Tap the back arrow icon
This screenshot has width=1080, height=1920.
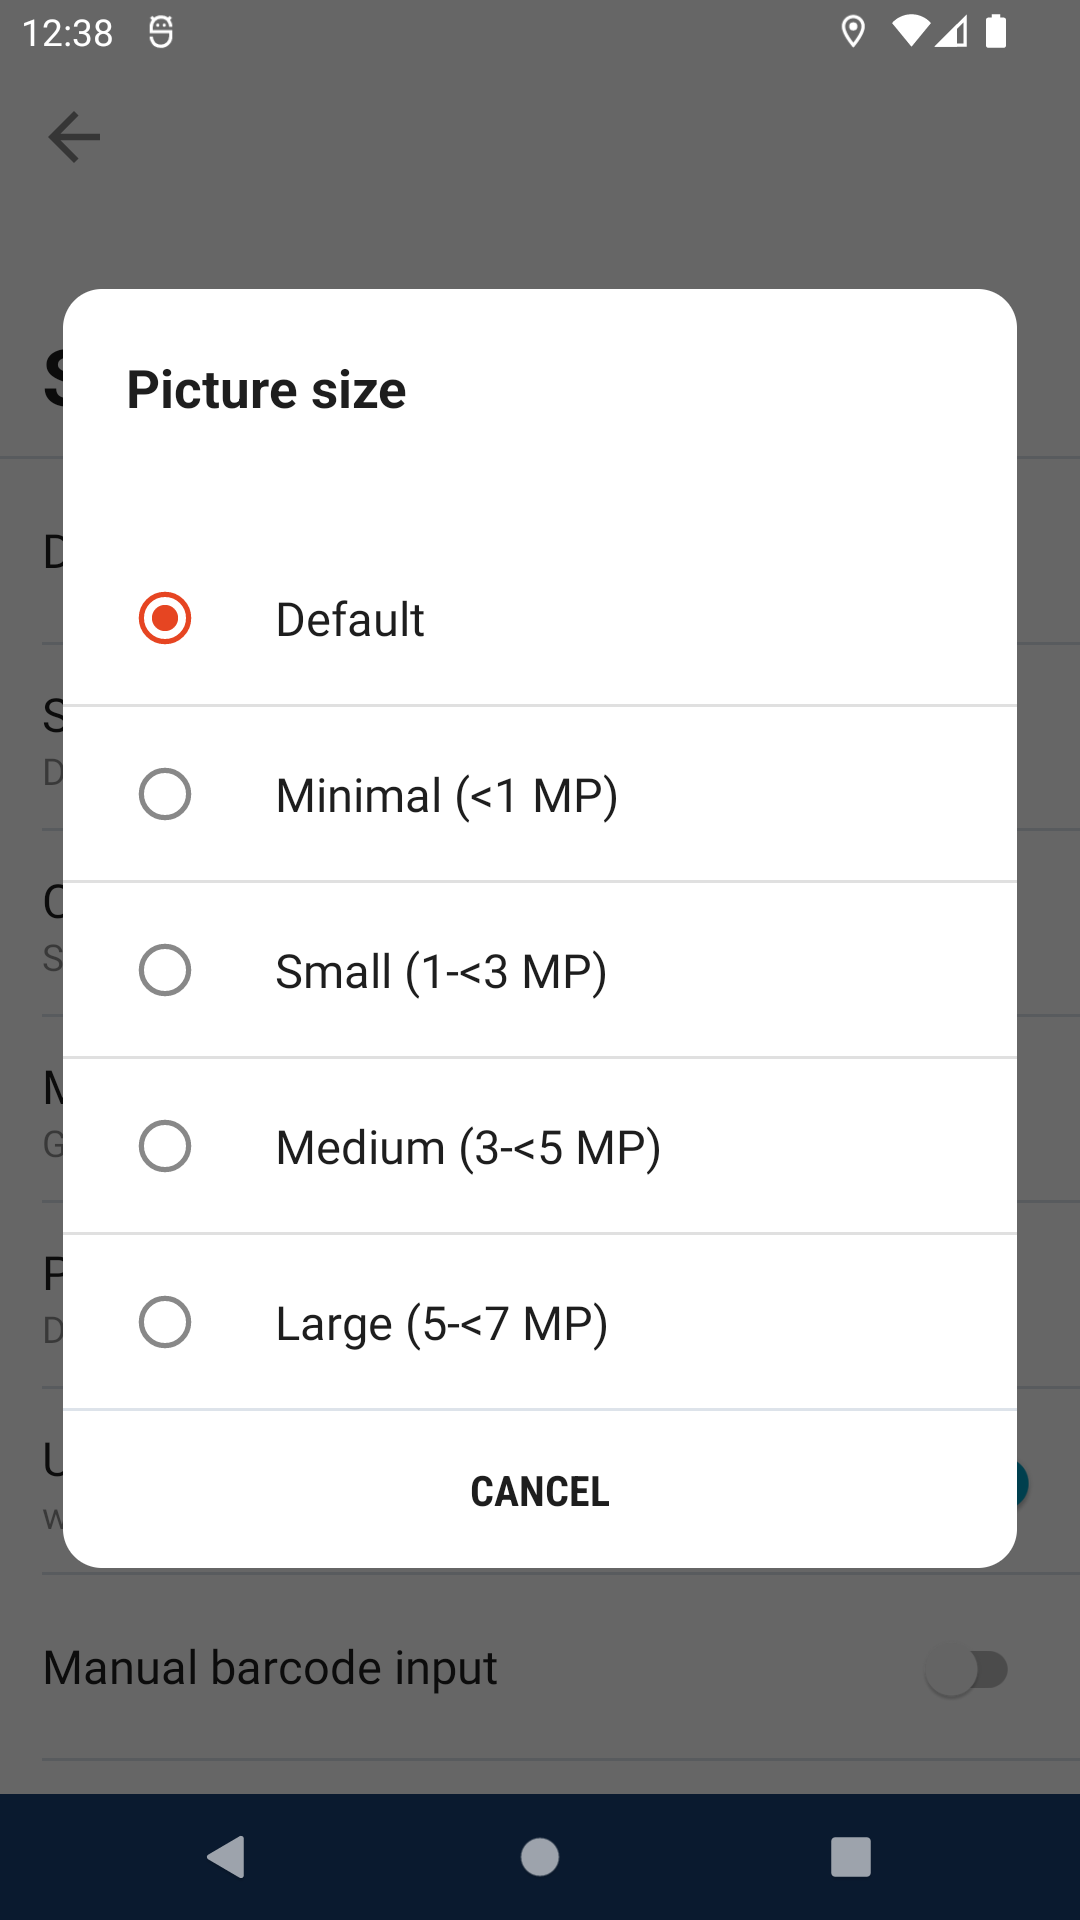(74, 137)
